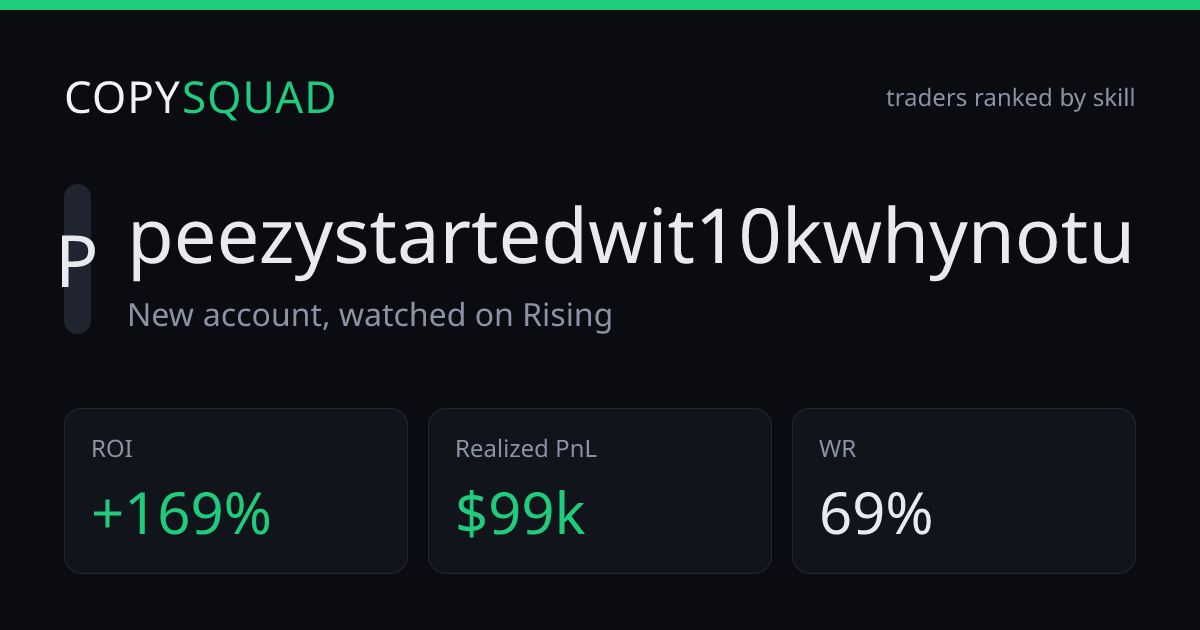This screenshot has height=630, width=1200.
Task: Open the WR stat card
Action: pos(964,491)
